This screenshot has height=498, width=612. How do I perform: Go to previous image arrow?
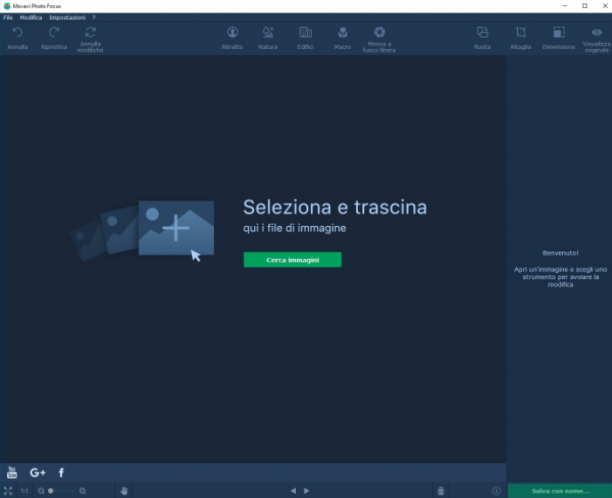[293, 491]
